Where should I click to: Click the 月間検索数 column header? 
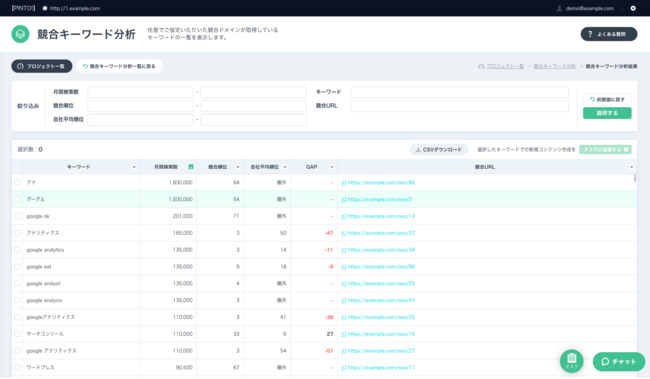[166, 167]
